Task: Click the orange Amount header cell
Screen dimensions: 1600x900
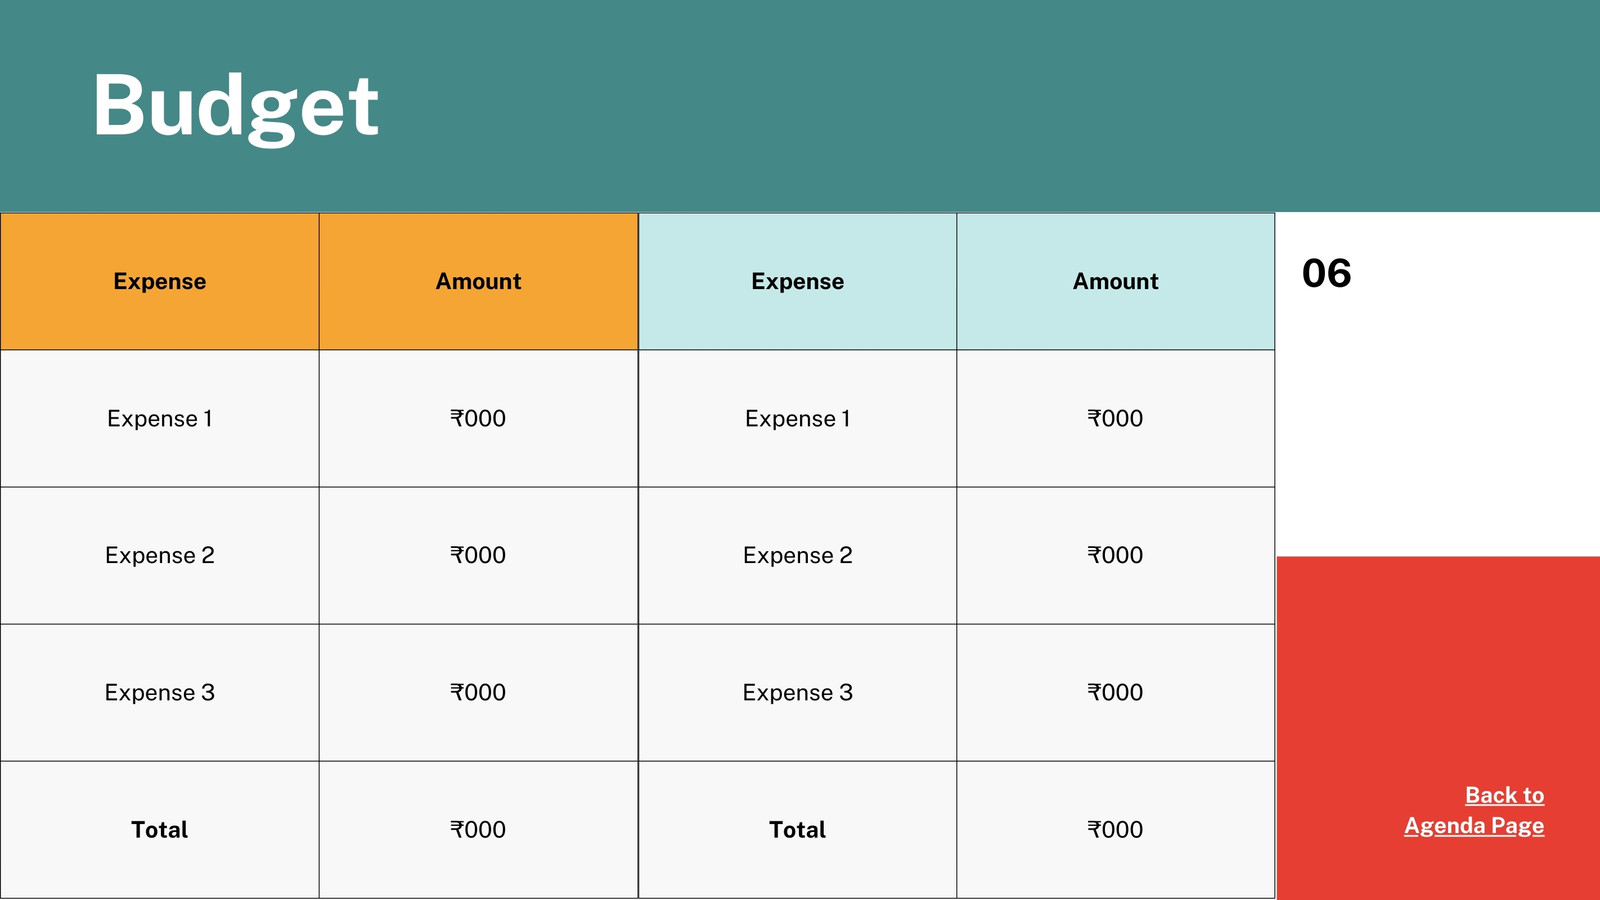Action: [479, 282]
